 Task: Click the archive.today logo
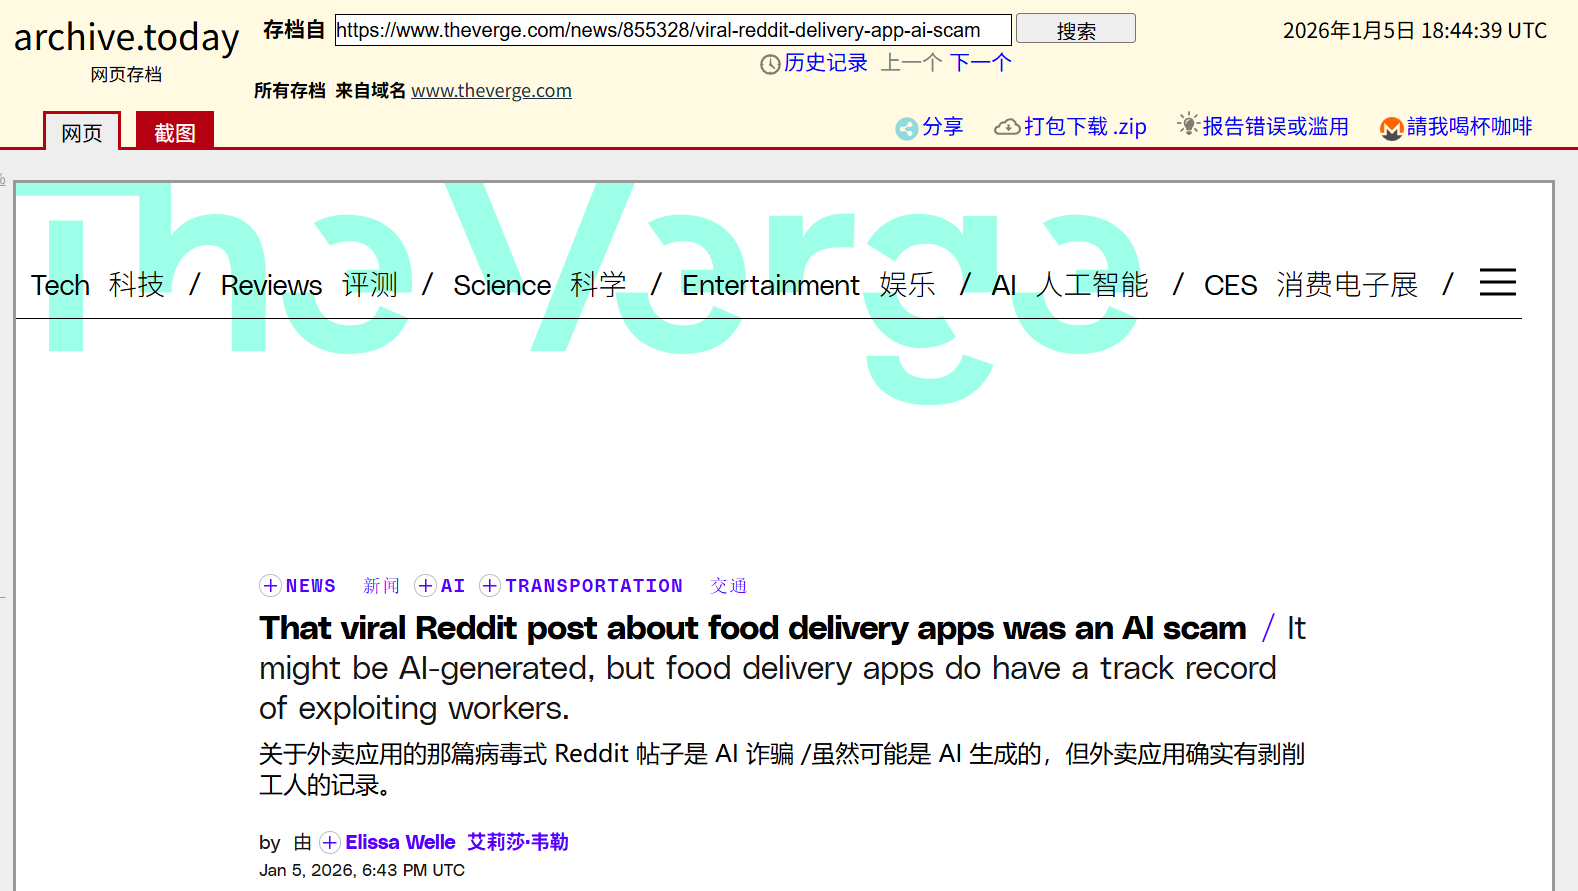126,38
